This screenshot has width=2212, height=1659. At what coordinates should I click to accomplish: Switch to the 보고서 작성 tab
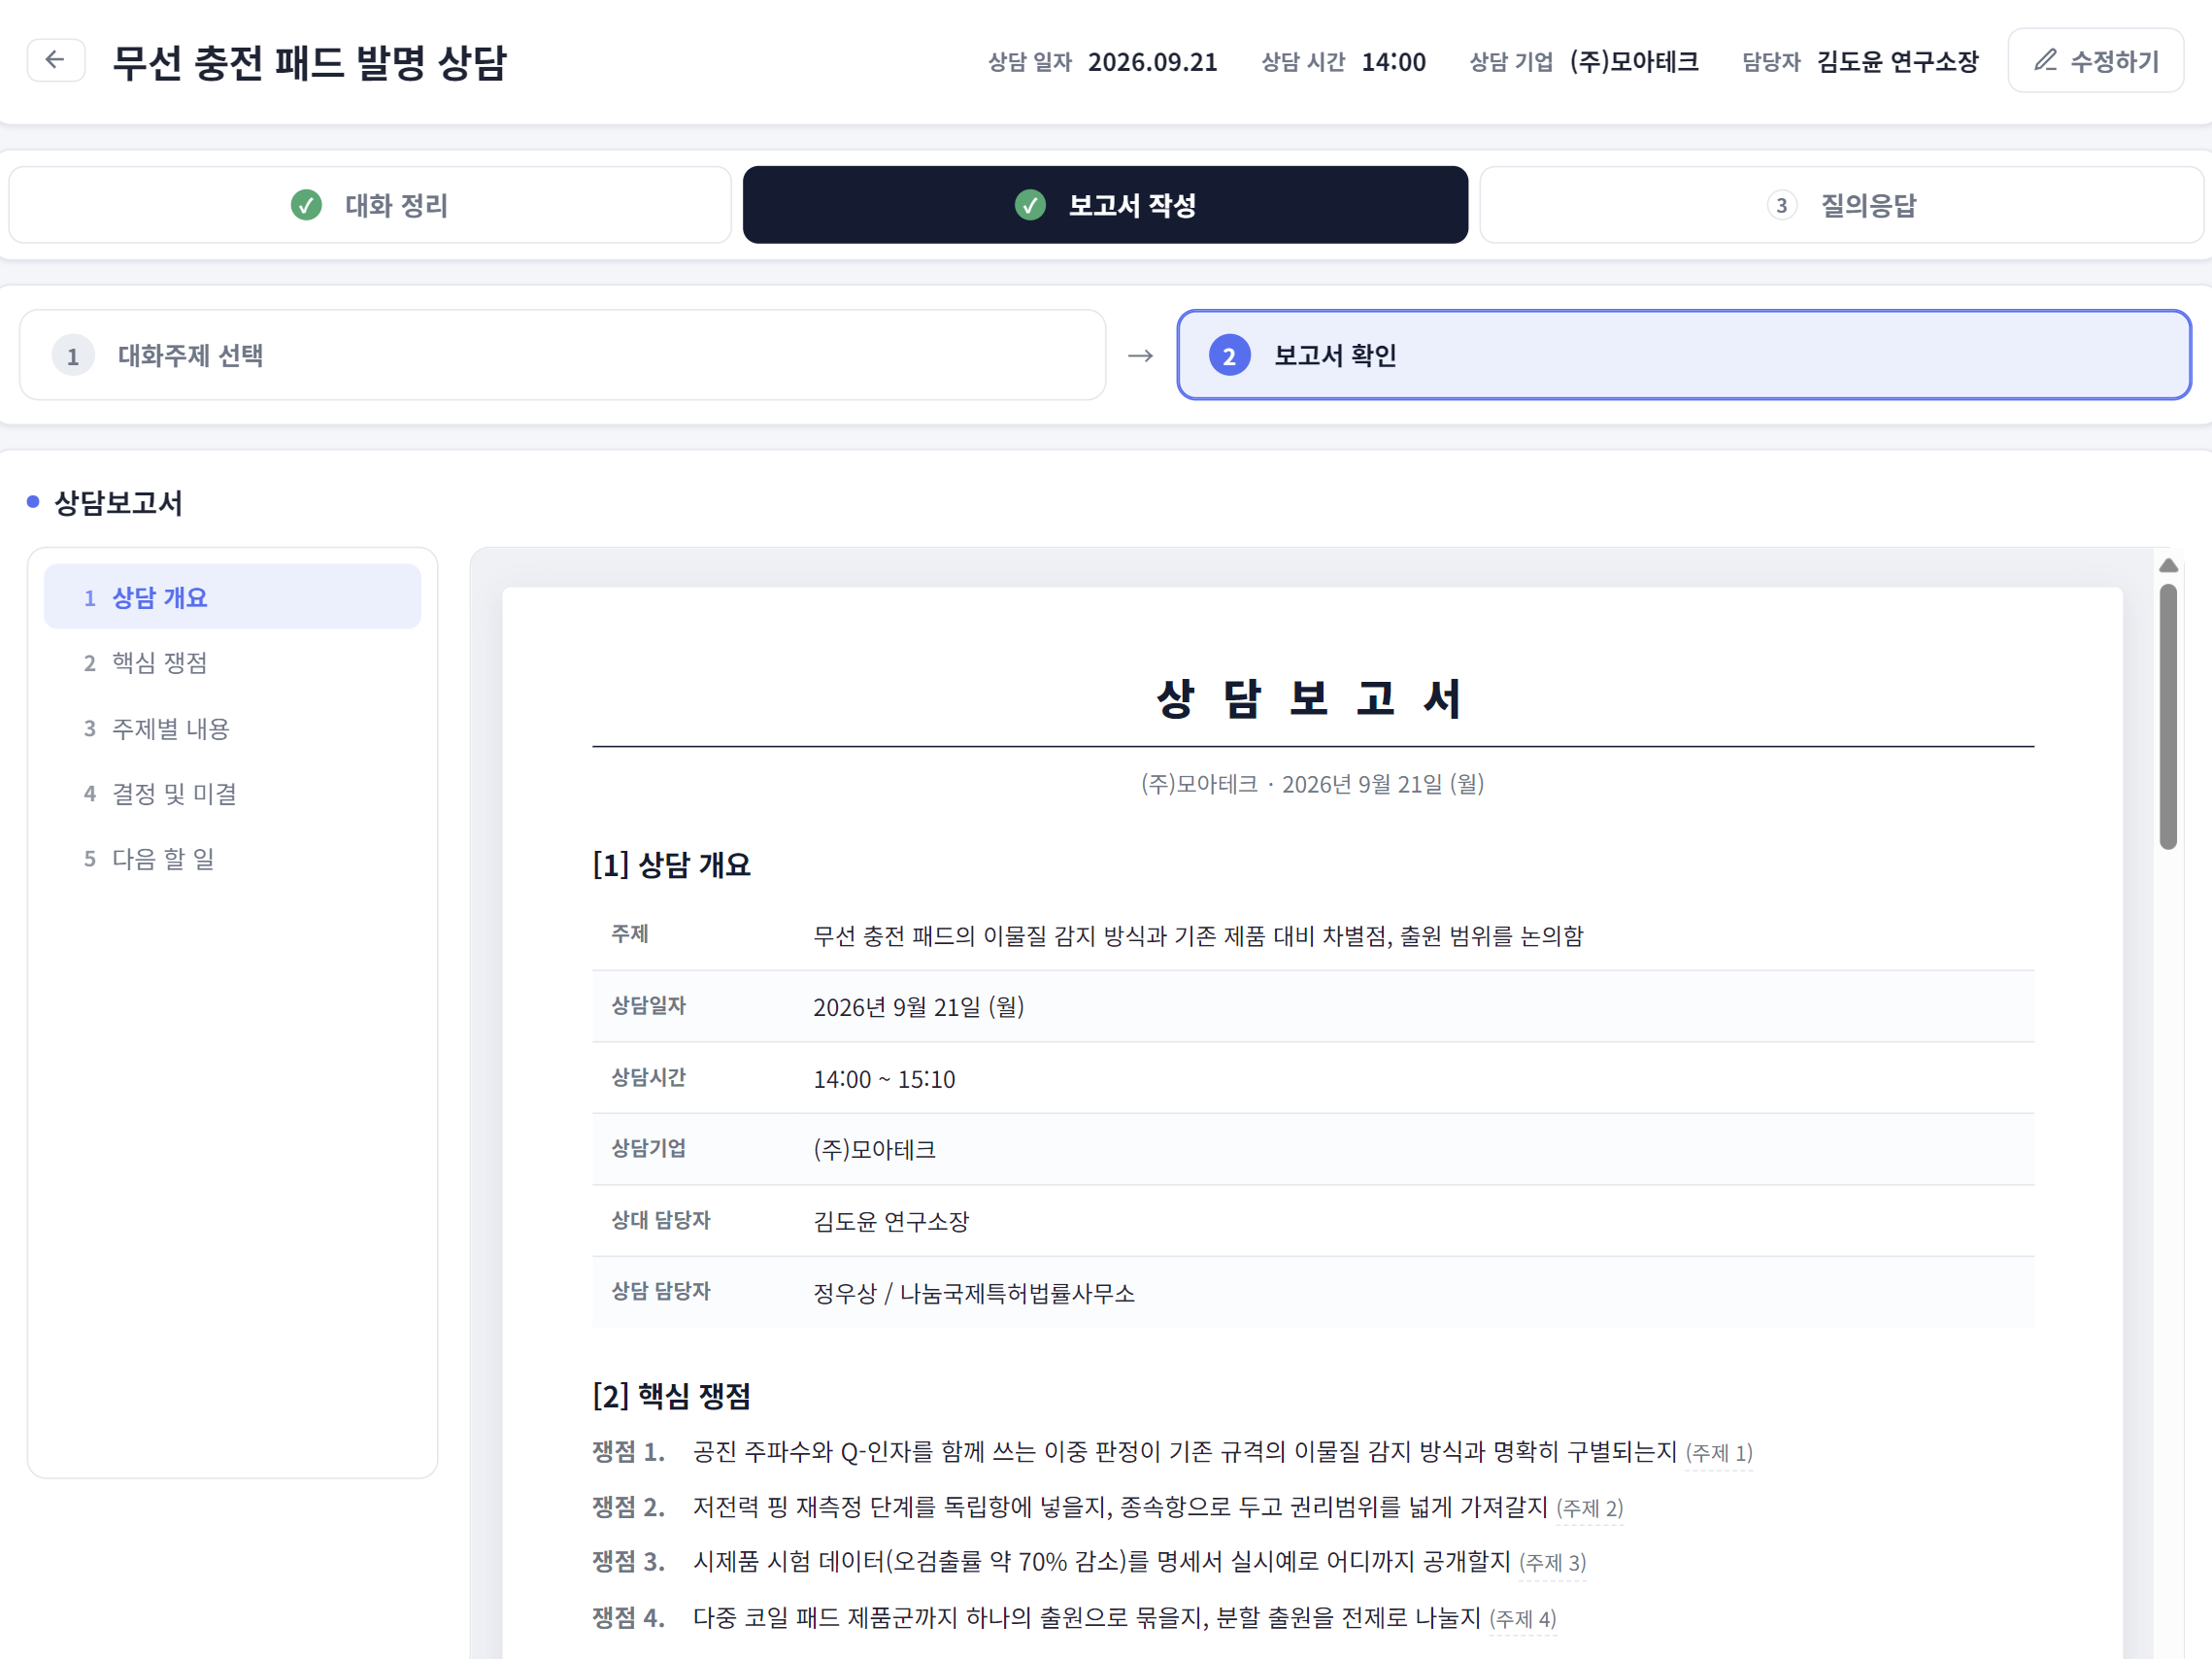click(x=1105, y=205)
